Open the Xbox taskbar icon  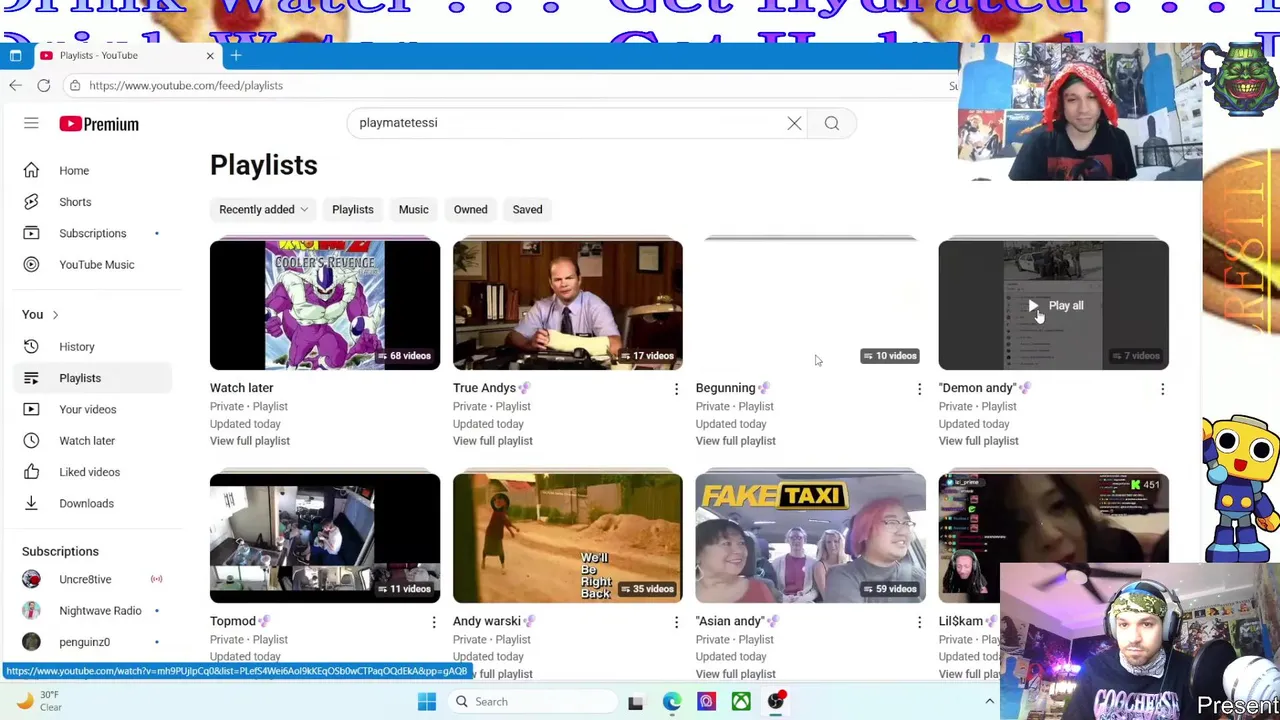(741, 702)
